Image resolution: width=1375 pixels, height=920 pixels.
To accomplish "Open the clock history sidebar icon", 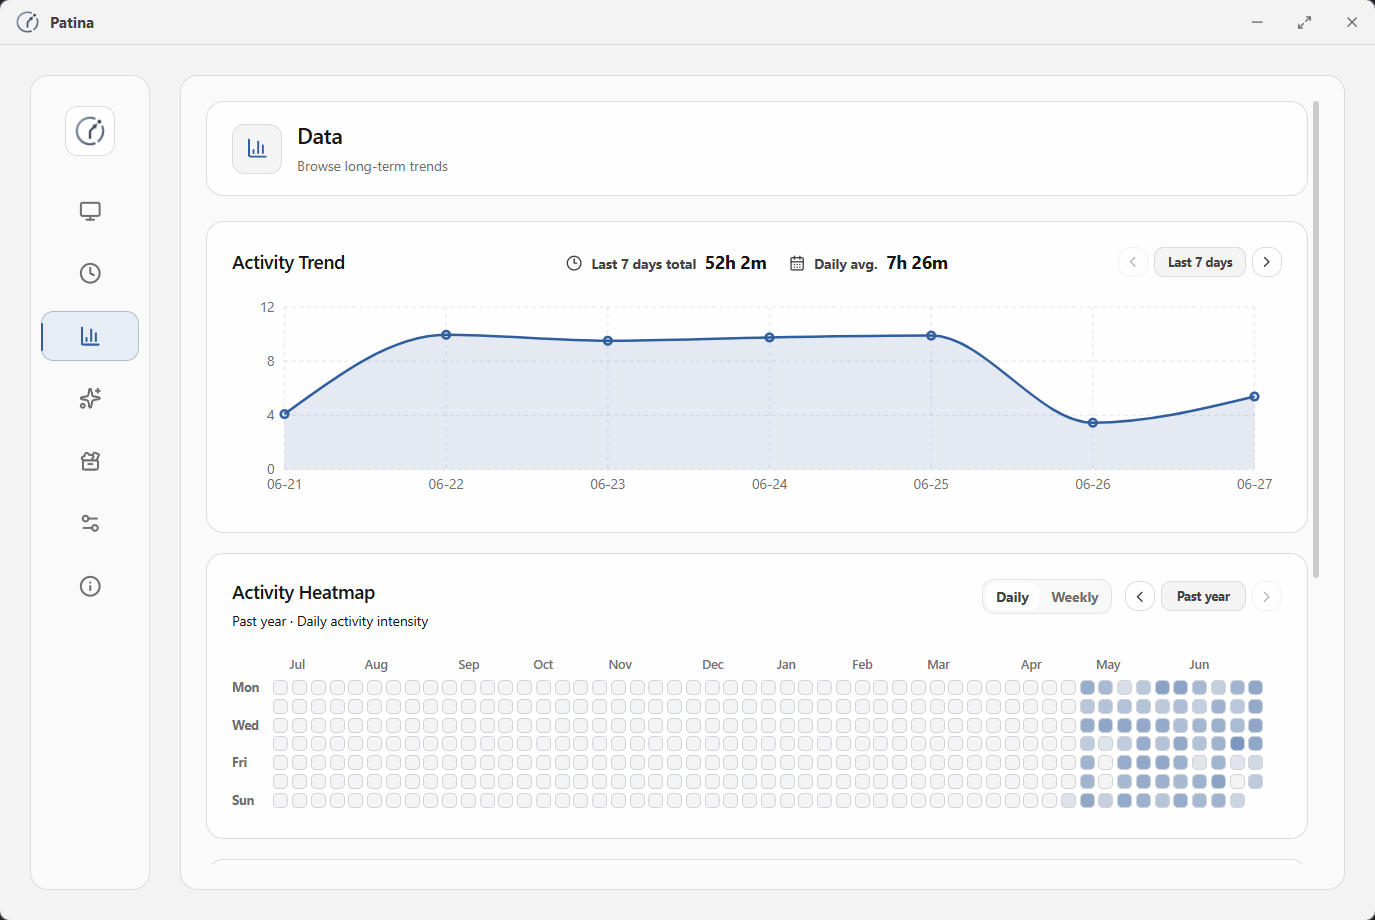I will click(90, 273).
